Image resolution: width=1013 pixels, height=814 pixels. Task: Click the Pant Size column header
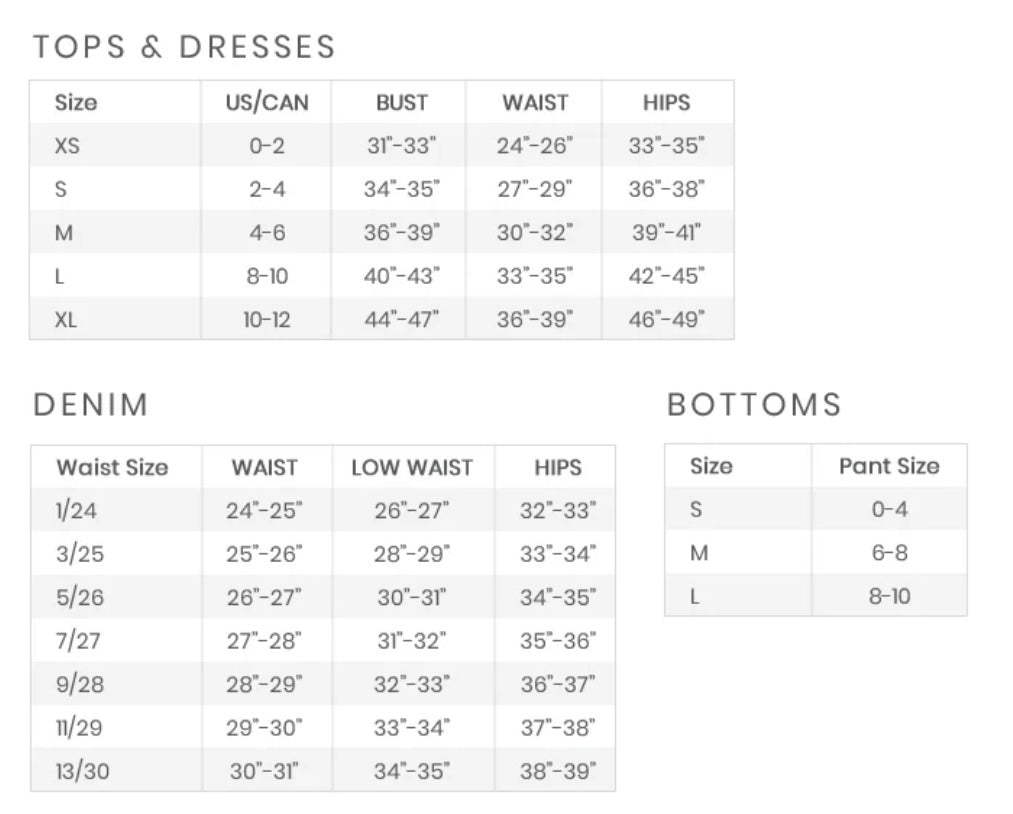tap(889, 466)
